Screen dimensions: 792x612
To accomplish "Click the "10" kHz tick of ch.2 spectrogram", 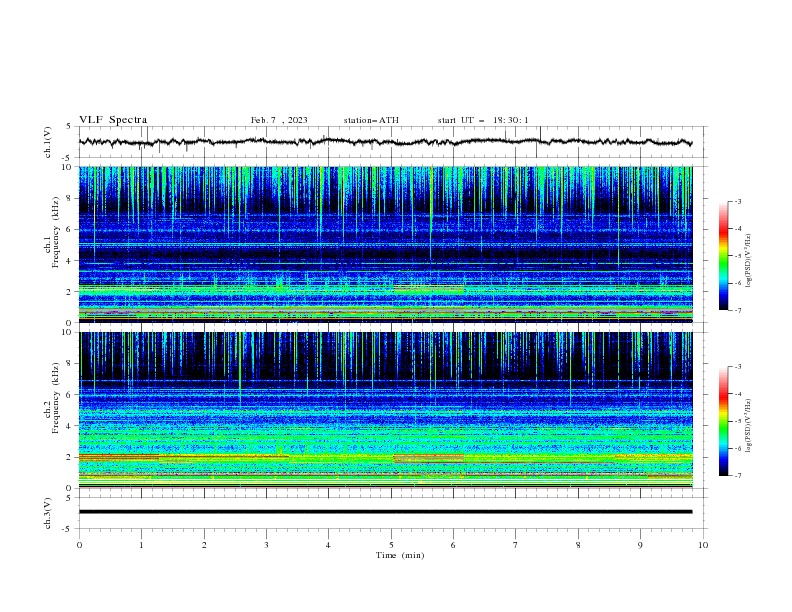I will tap(67, 332).
